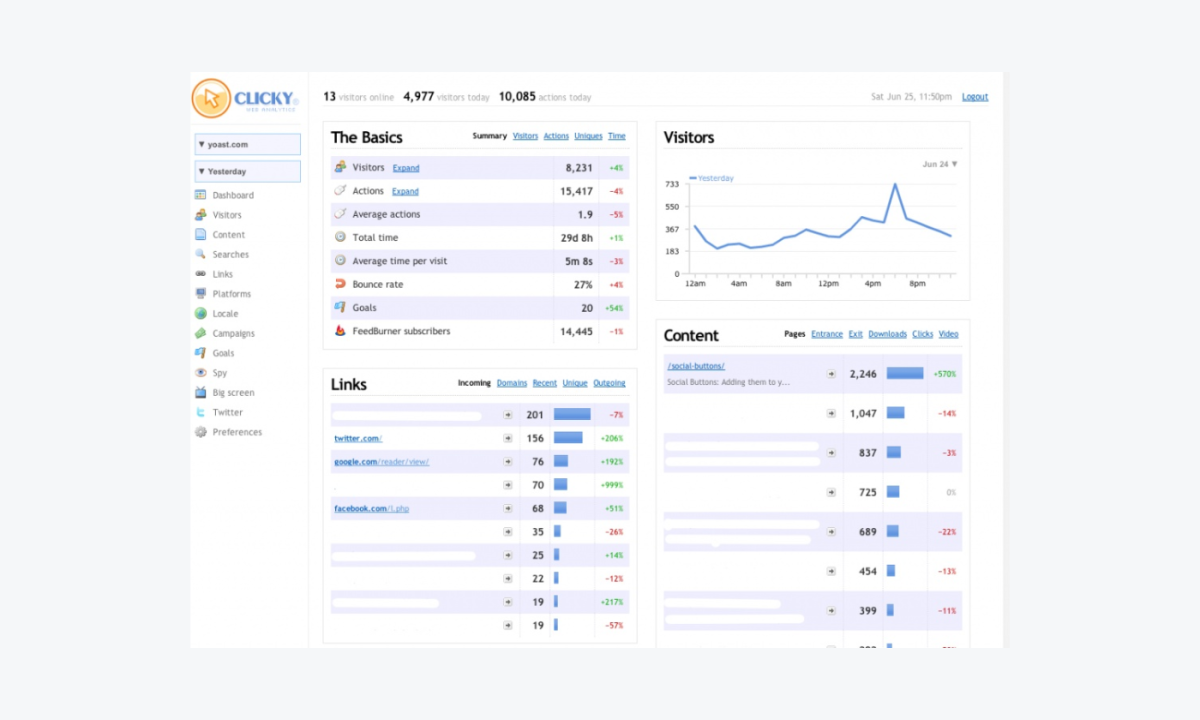Click the Goals flag icon in the sidebar

tap(204, 352)
